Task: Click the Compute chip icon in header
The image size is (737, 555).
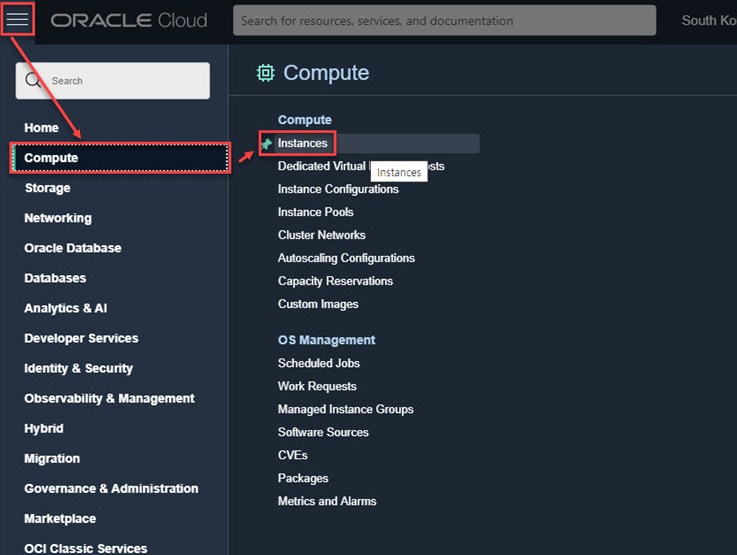Action: (266, 73)
